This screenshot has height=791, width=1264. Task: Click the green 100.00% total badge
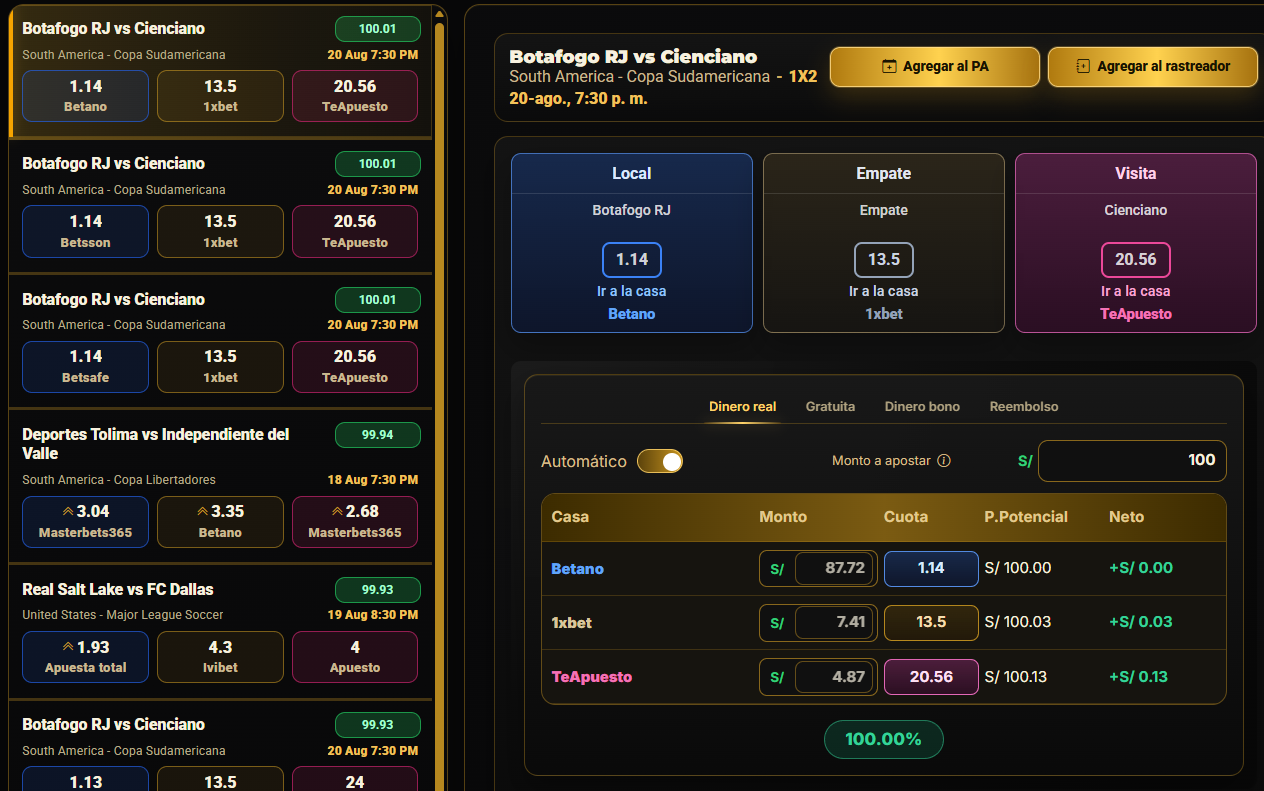[884, 739]
